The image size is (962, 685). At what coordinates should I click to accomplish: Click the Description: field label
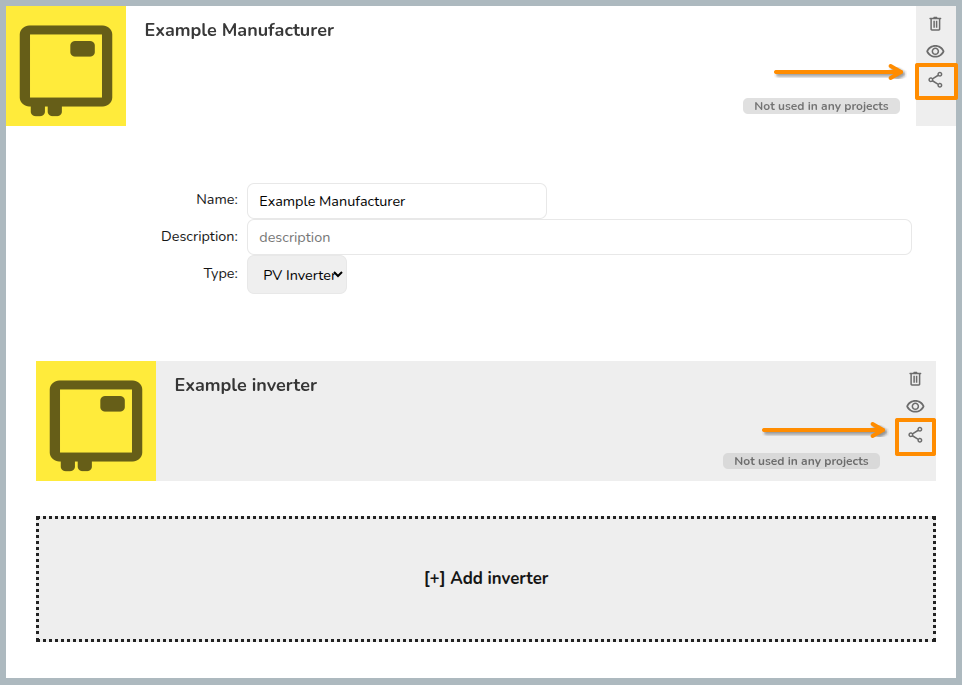click(x=199, y=237)
